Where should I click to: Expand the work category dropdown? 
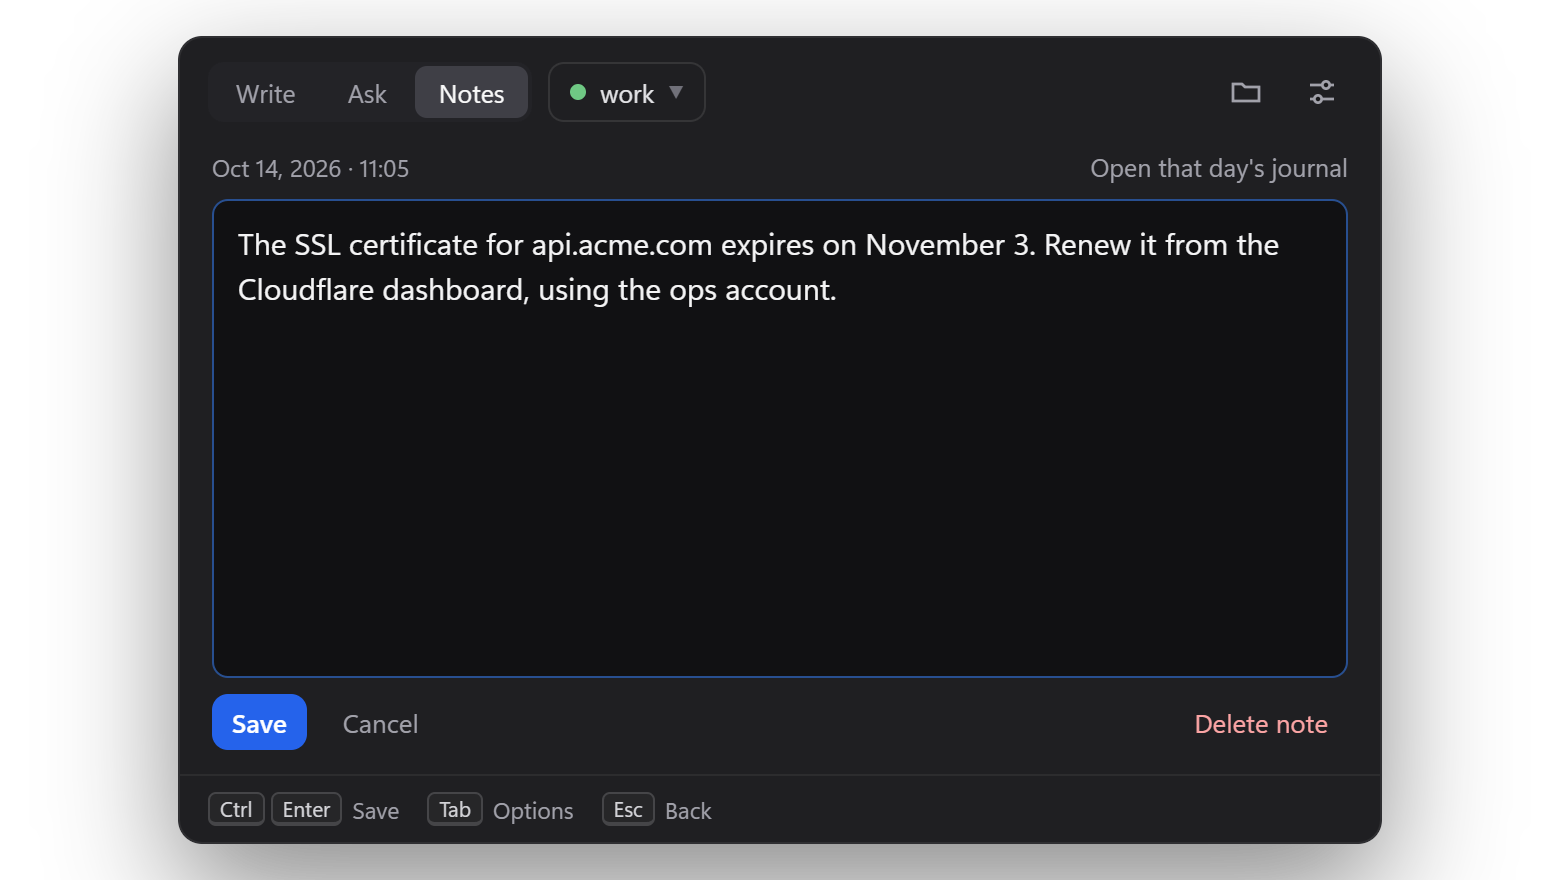click(x=627, y=93)
